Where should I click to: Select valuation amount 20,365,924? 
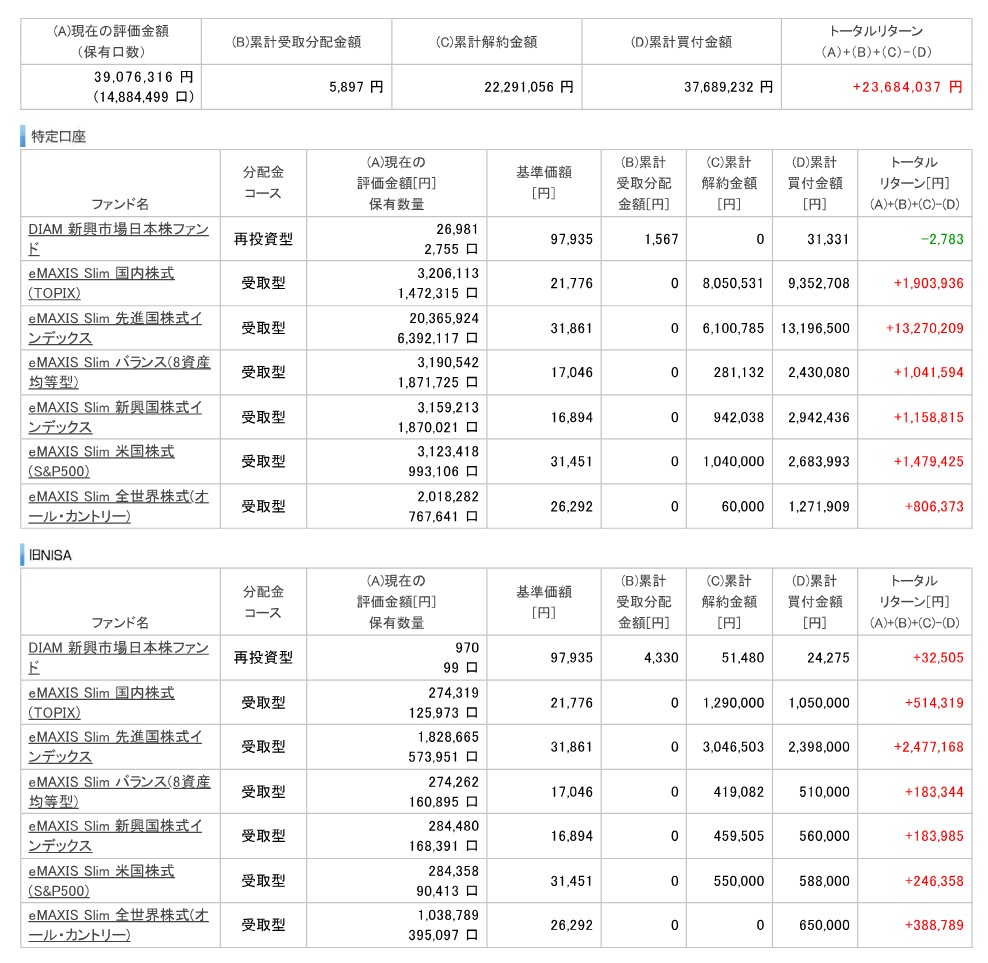pos(444,318)
